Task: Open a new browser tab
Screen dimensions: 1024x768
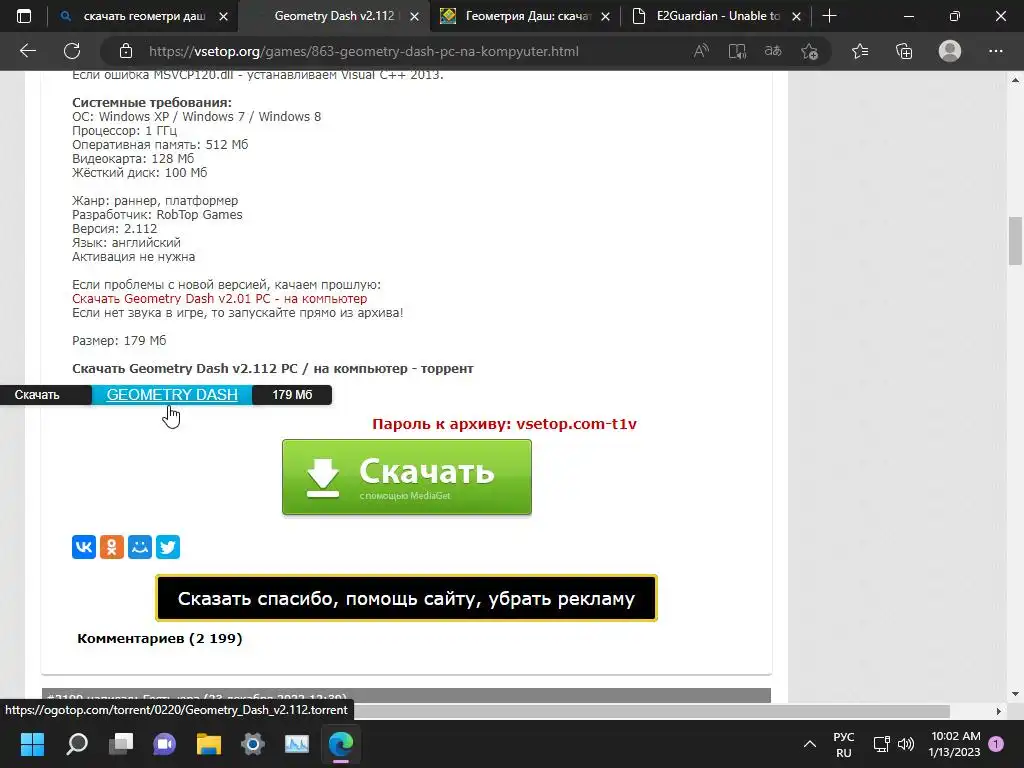Action: (829, 16)
